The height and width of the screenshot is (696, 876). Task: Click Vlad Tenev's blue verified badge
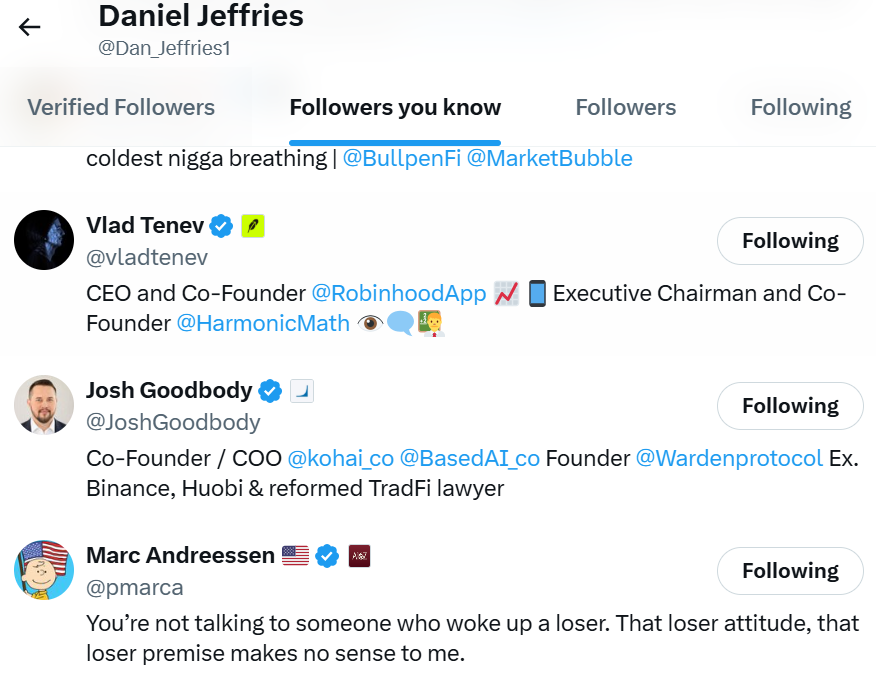pyautogui.click(x=221, y=226)
